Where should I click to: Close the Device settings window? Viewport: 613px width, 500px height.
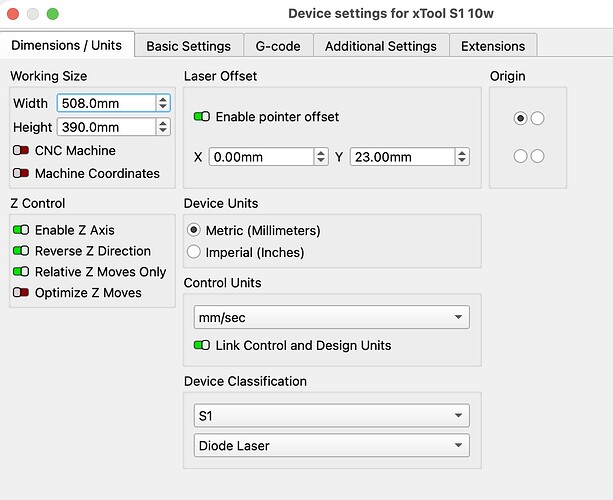point(13,14)
